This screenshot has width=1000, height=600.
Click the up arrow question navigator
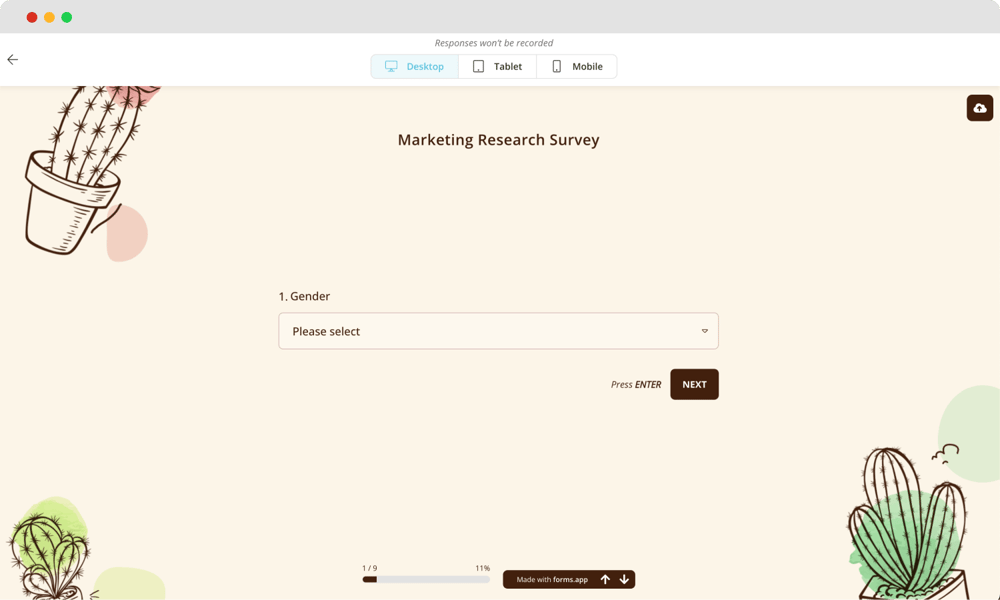click(x=605, y=579)
